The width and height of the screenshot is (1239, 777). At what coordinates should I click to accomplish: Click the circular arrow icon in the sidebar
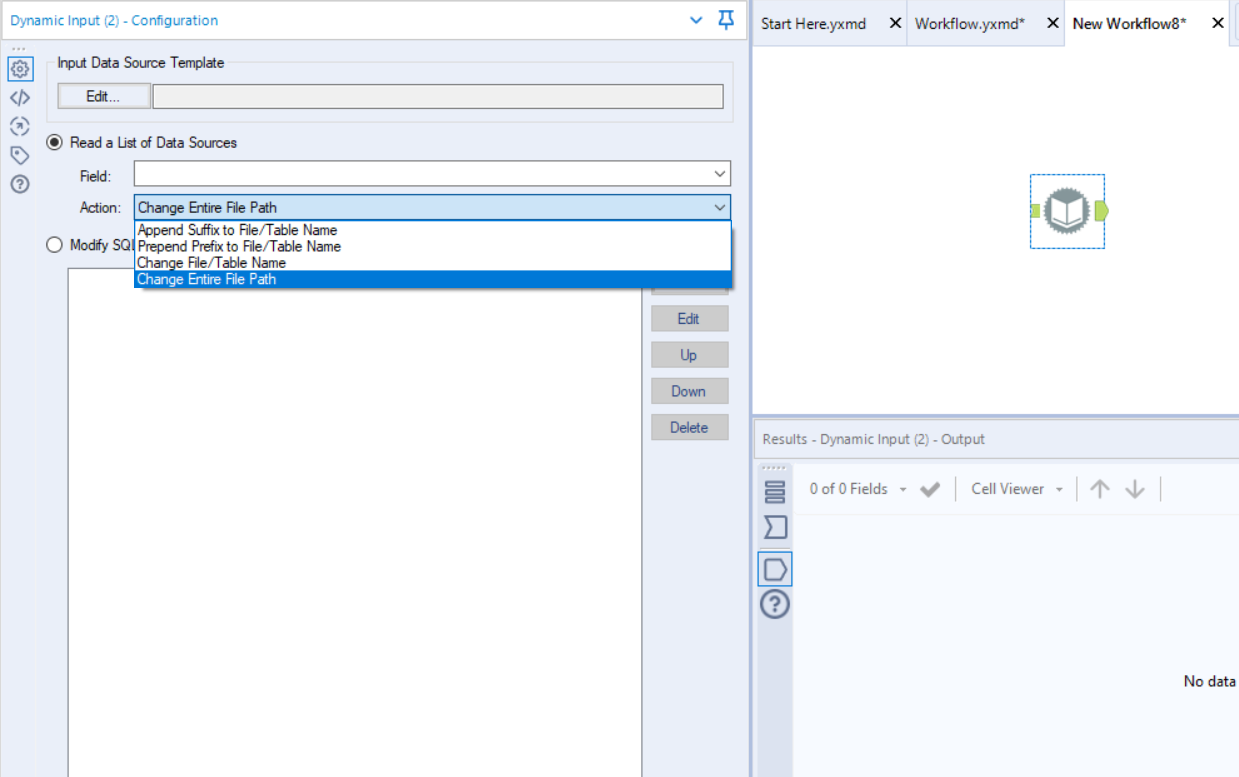click(x=19, y=126)
